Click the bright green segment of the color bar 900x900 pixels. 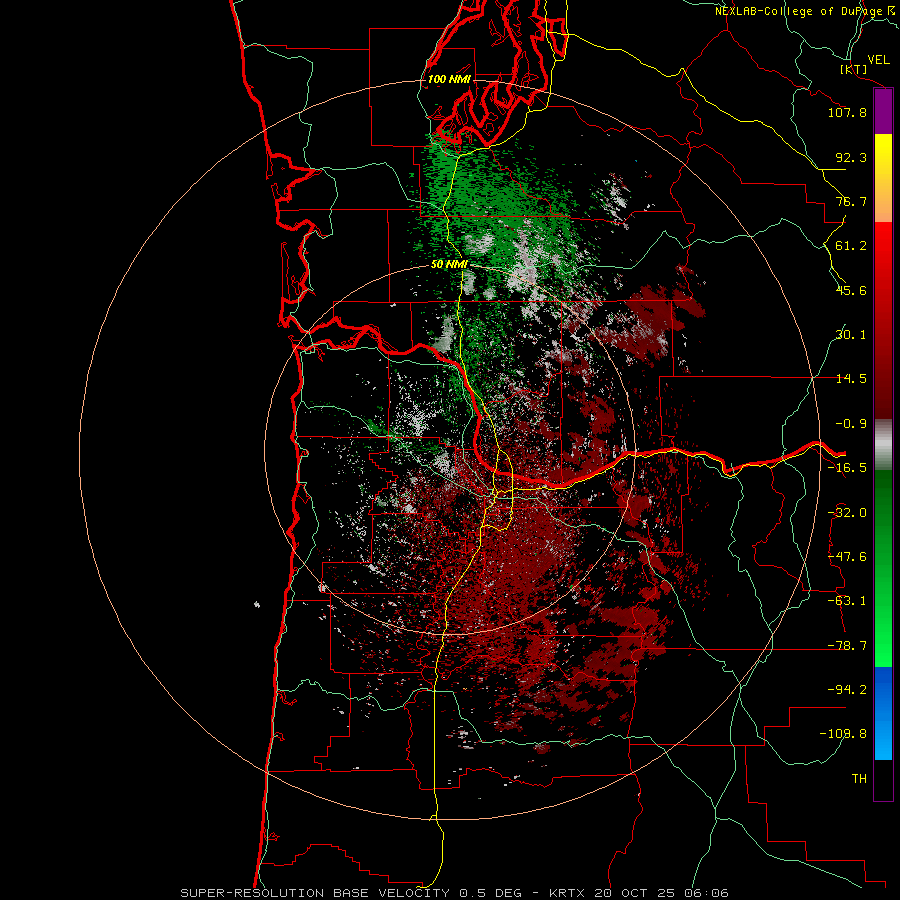tap(883, 568)
